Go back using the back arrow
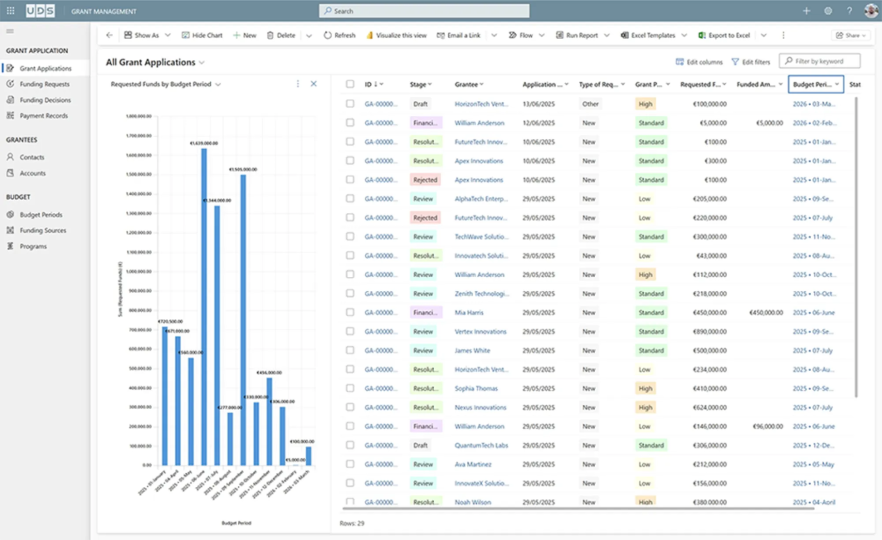 pyautogui.click(x=109, y=35)
